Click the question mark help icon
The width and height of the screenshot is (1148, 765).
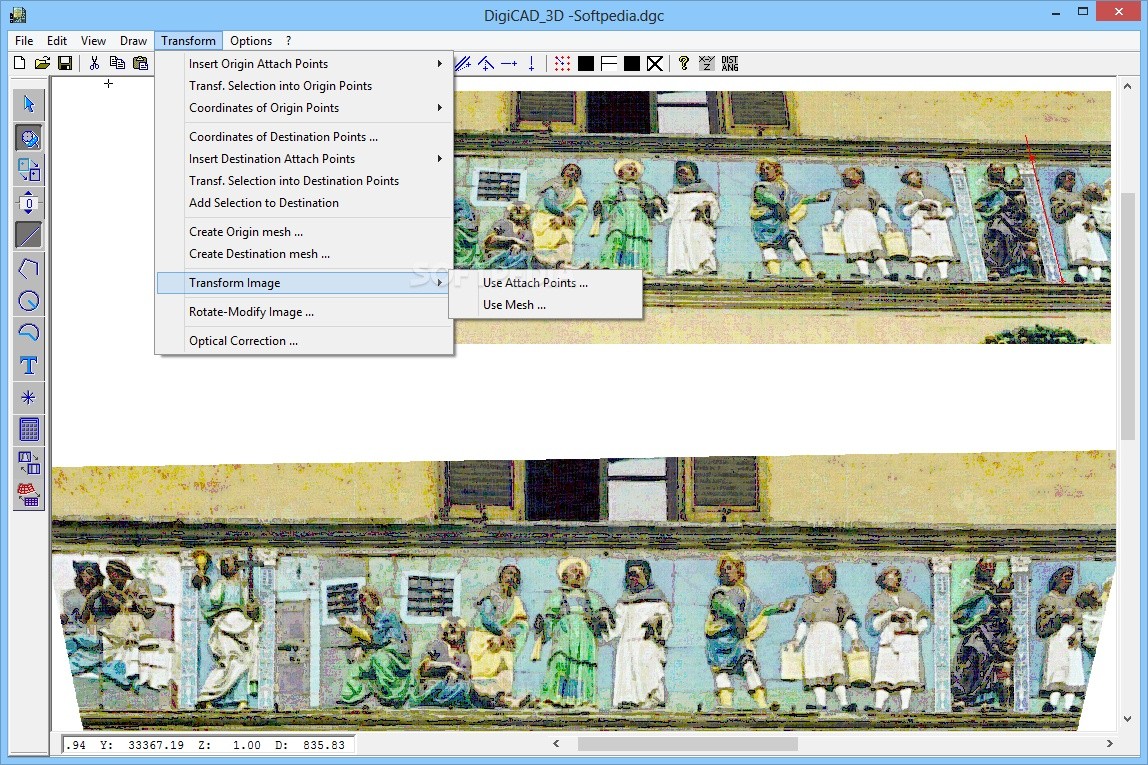point(684,64)
